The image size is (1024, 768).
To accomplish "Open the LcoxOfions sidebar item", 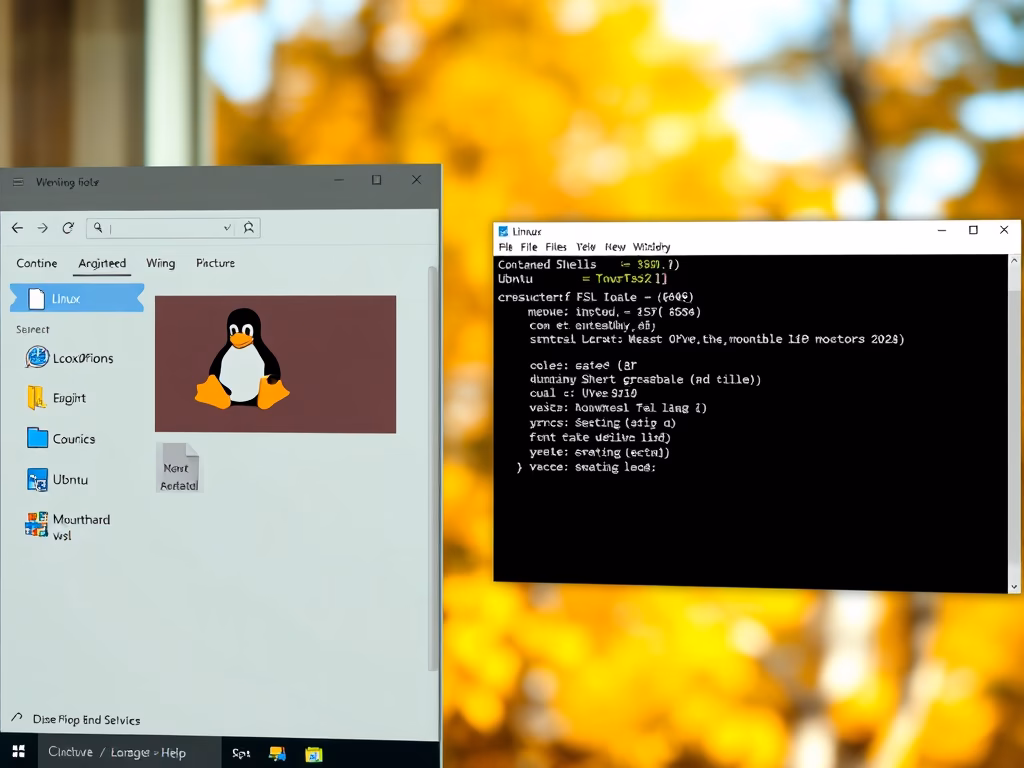I will tap(70, 358).
